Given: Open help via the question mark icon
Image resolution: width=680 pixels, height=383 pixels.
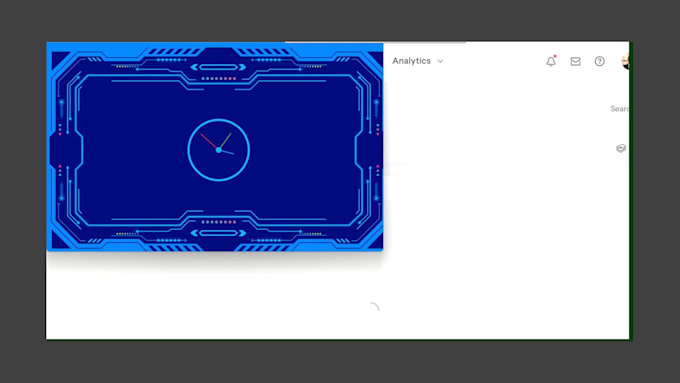Looking at the screenshot, I should point(599,61).
